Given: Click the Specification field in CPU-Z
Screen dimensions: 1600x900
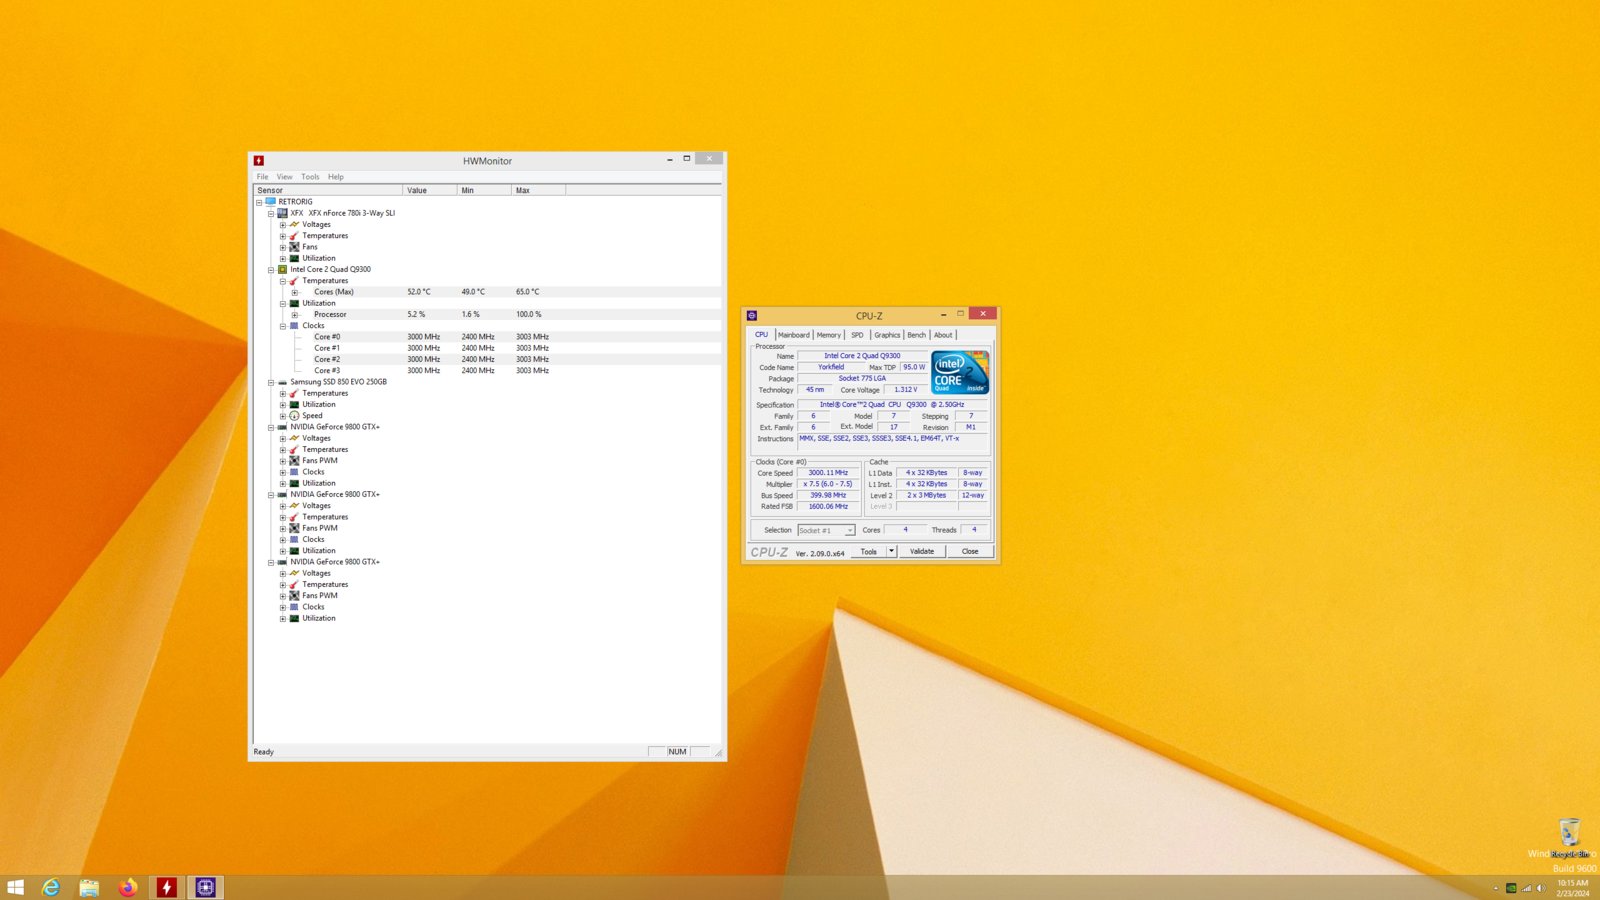Looking at the screenshot, I should pyautogui.click(x=892, y=405).
